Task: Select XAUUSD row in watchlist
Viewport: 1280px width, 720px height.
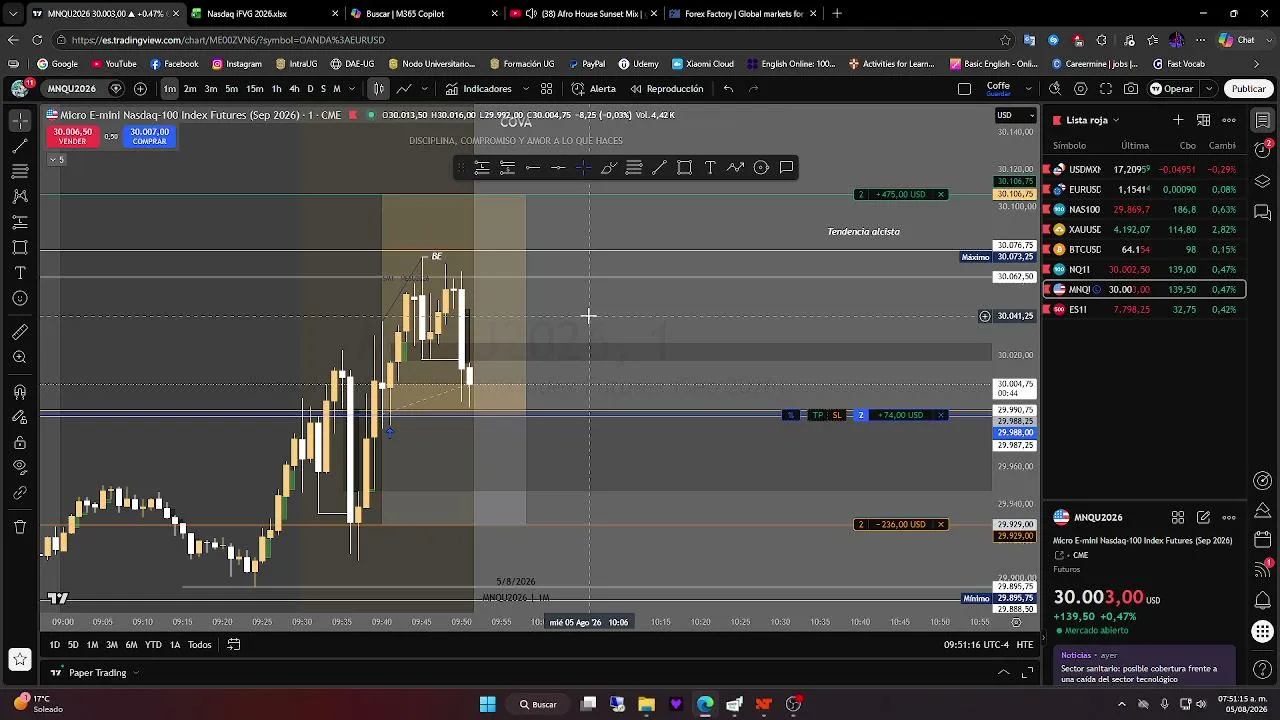Action: tap(1144, 229)
